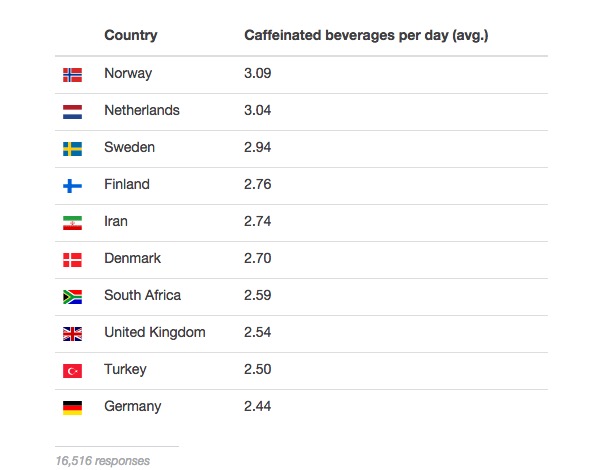
Task: Select the Norway country name
Action: [x=128, y=74]
